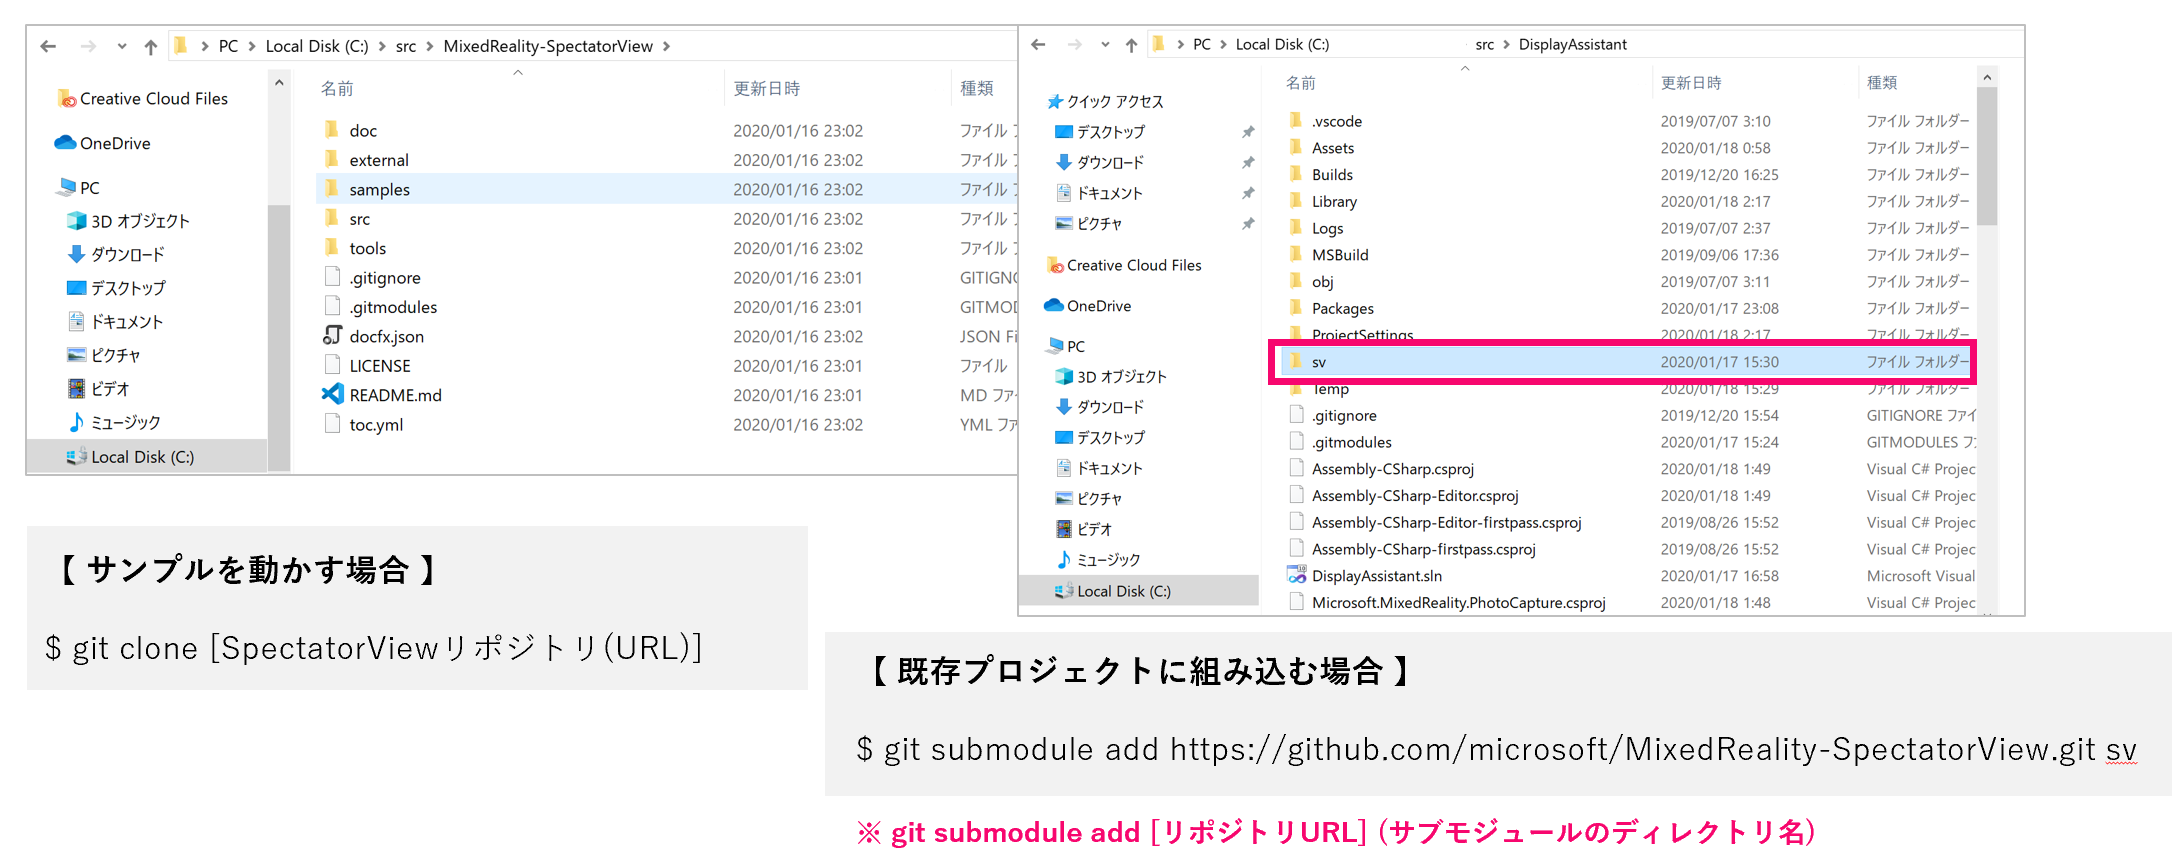This screenshot has height=860, width=2181.
Task: Open pinned デスクトップ under Quick access
Action: [x=1100, y=132]
